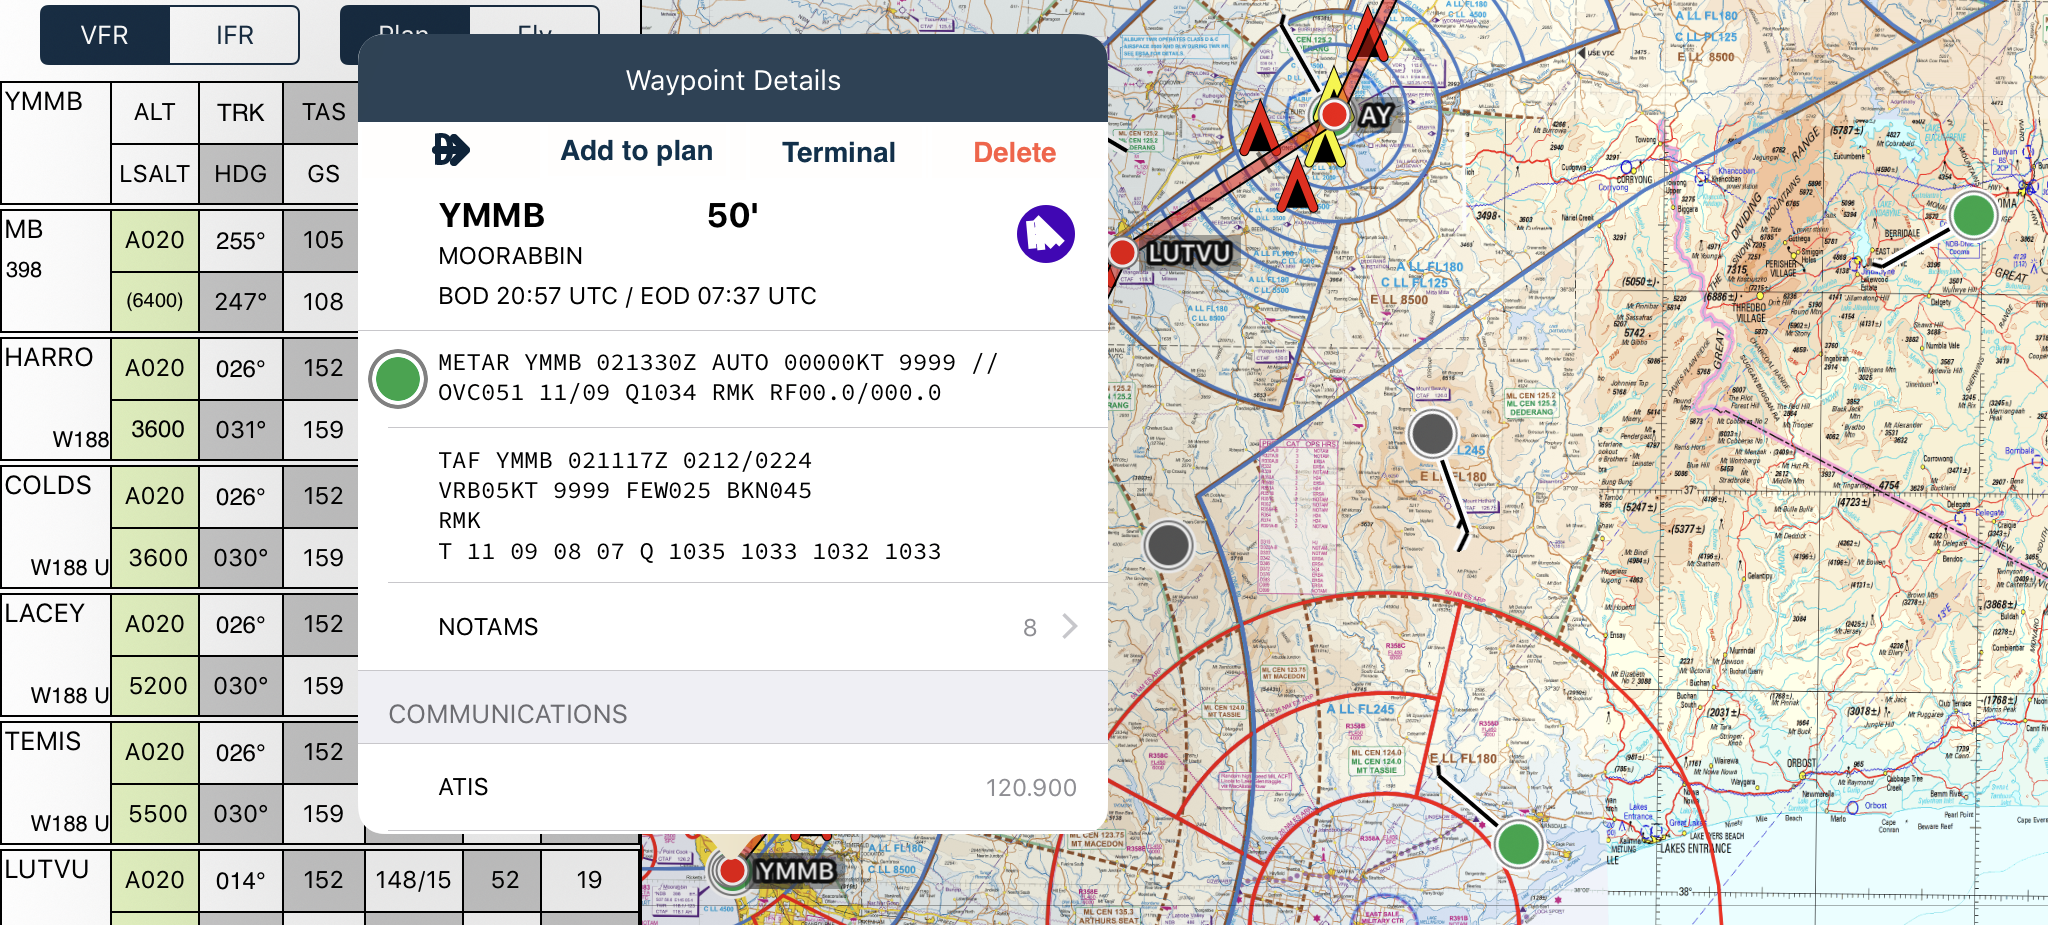
Task: Edit the A020 altitude for MB
Action: coord(155,240)
